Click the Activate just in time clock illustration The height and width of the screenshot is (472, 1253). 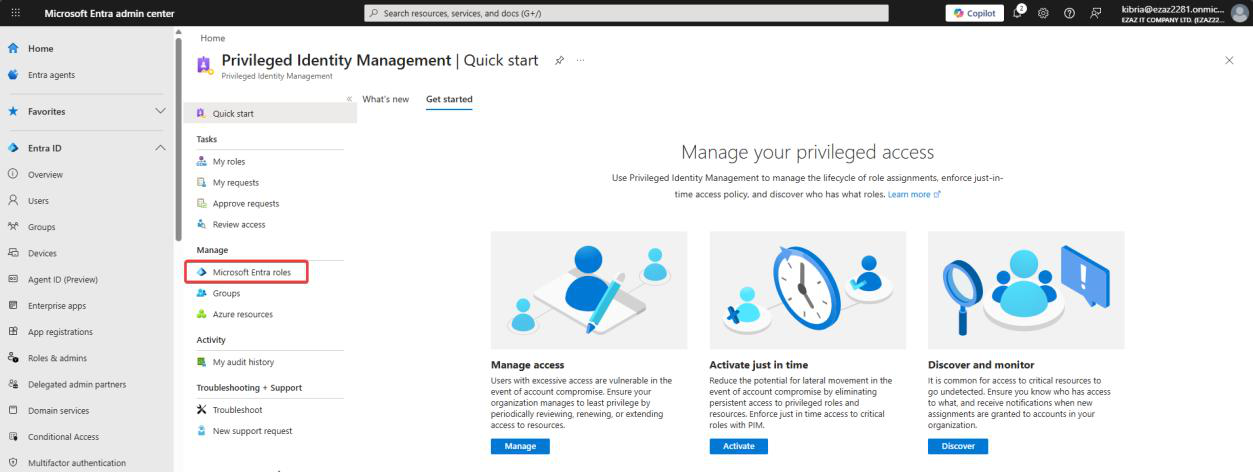click(x=807, y=290)
